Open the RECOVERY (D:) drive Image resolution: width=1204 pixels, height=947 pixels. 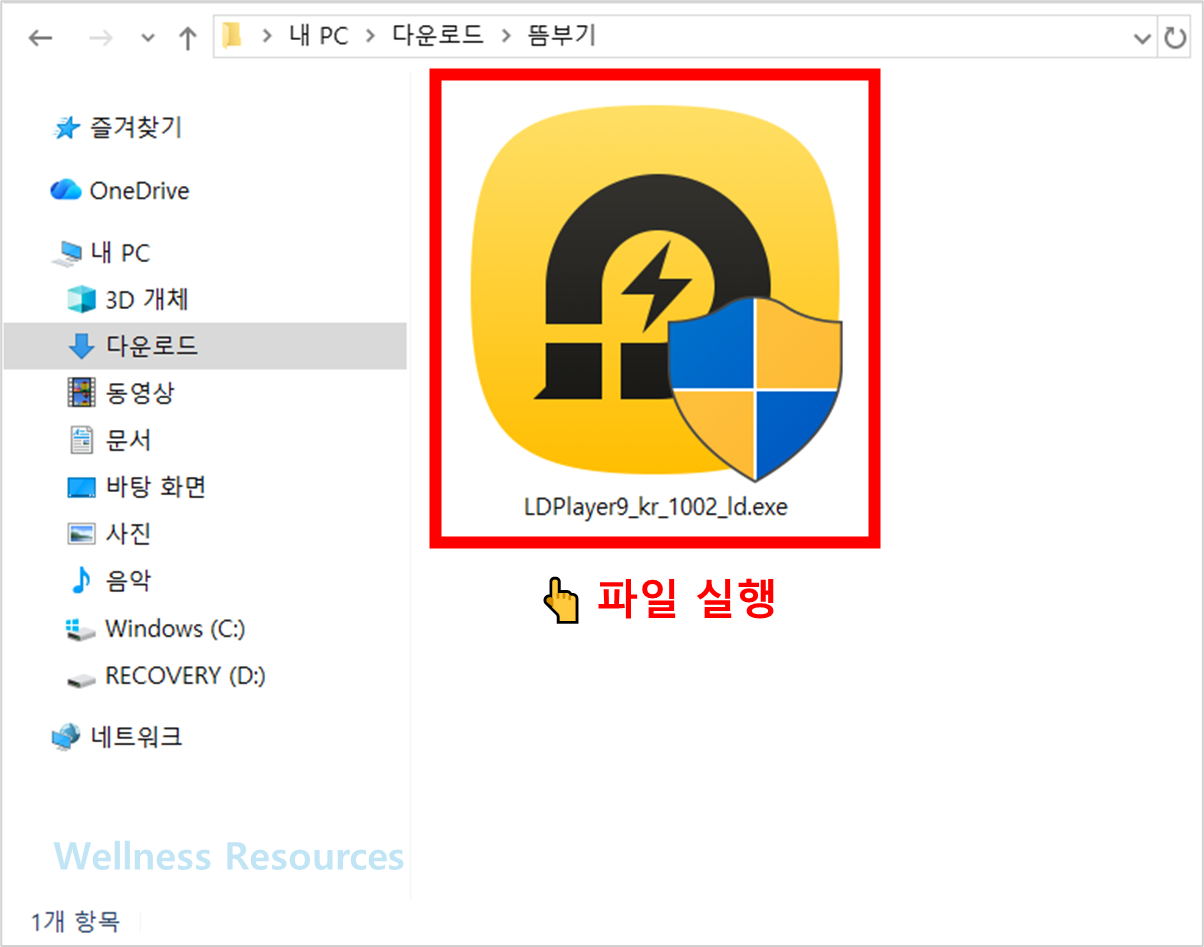click(185, 676)
